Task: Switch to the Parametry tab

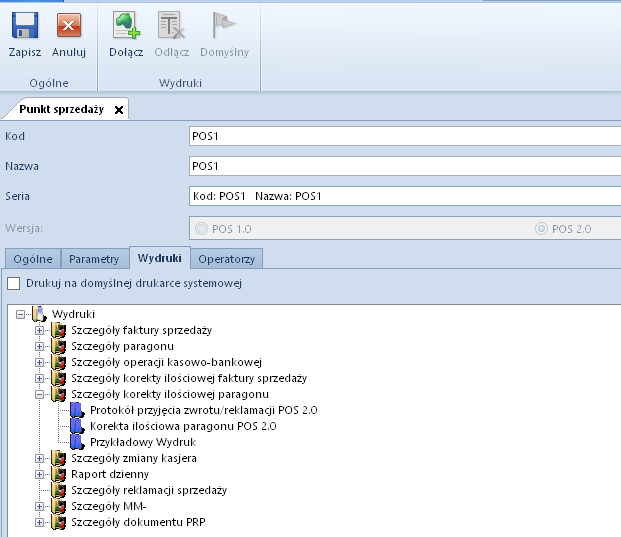Action: point(94,259)
